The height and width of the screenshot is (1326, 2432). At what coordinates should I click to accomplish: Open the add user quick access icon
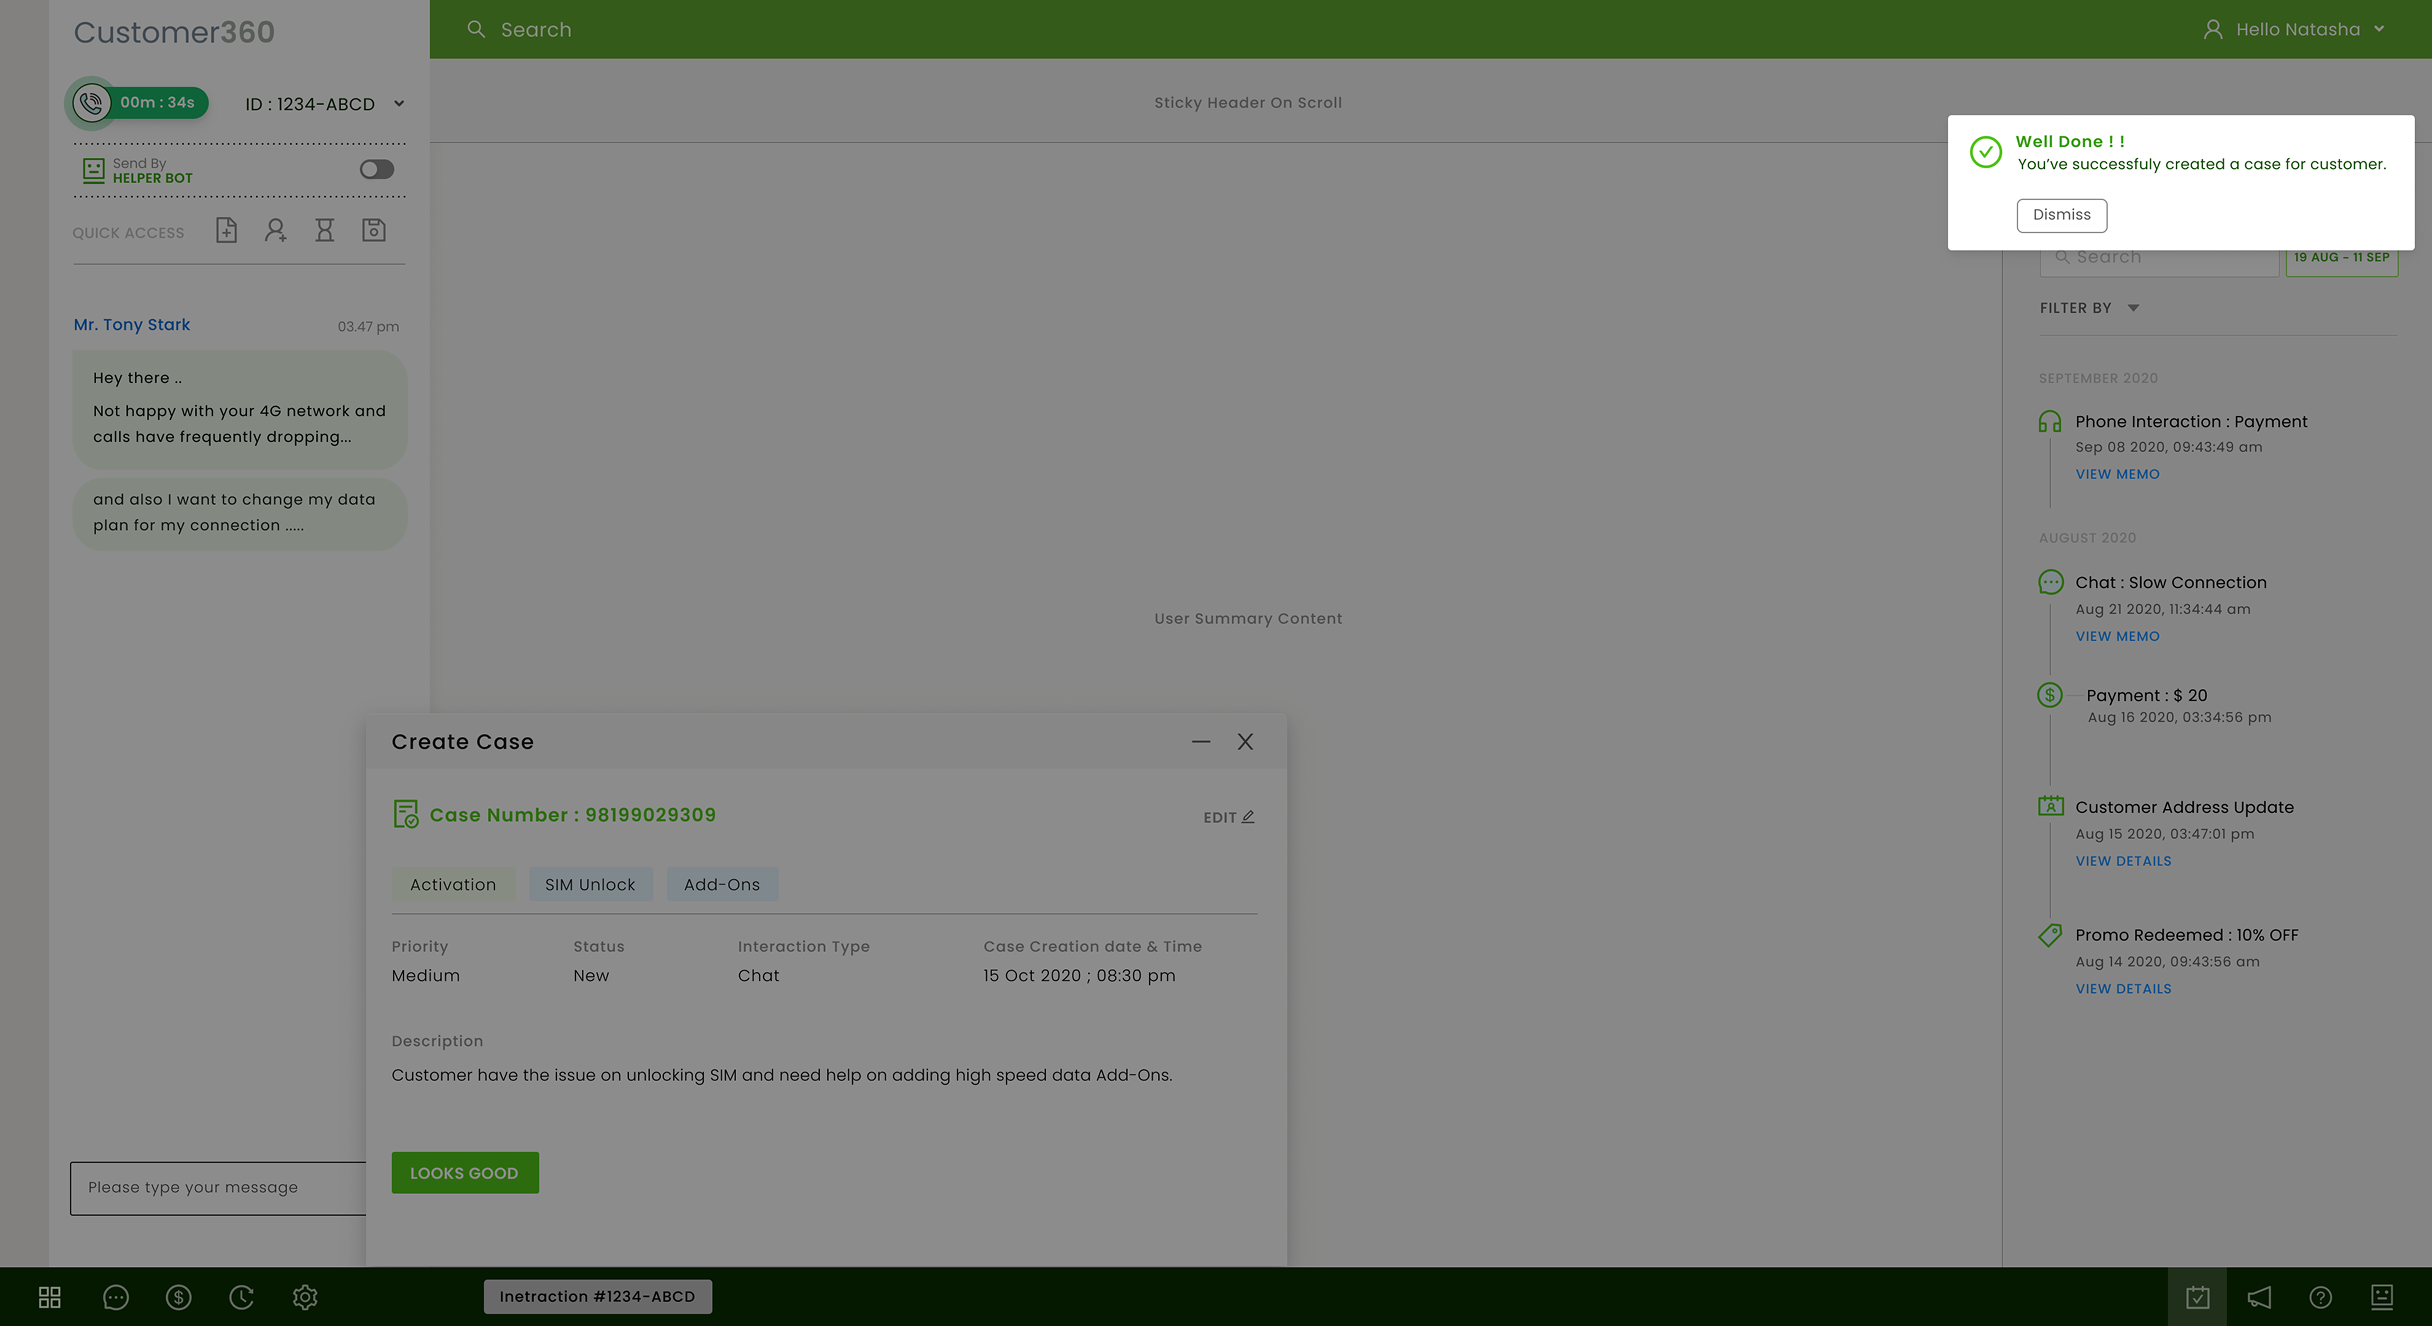tap(275, 231)
